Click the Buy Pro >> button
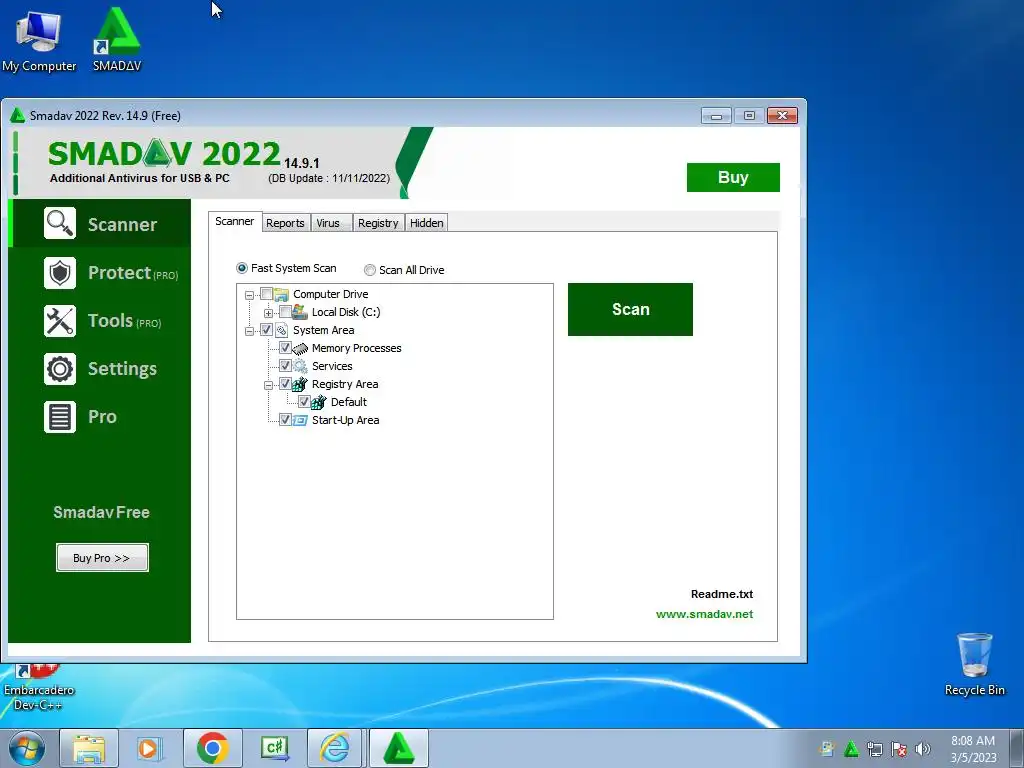This screenshot has height=768, width=1024. pyautogui.click(x=102, y=558)
